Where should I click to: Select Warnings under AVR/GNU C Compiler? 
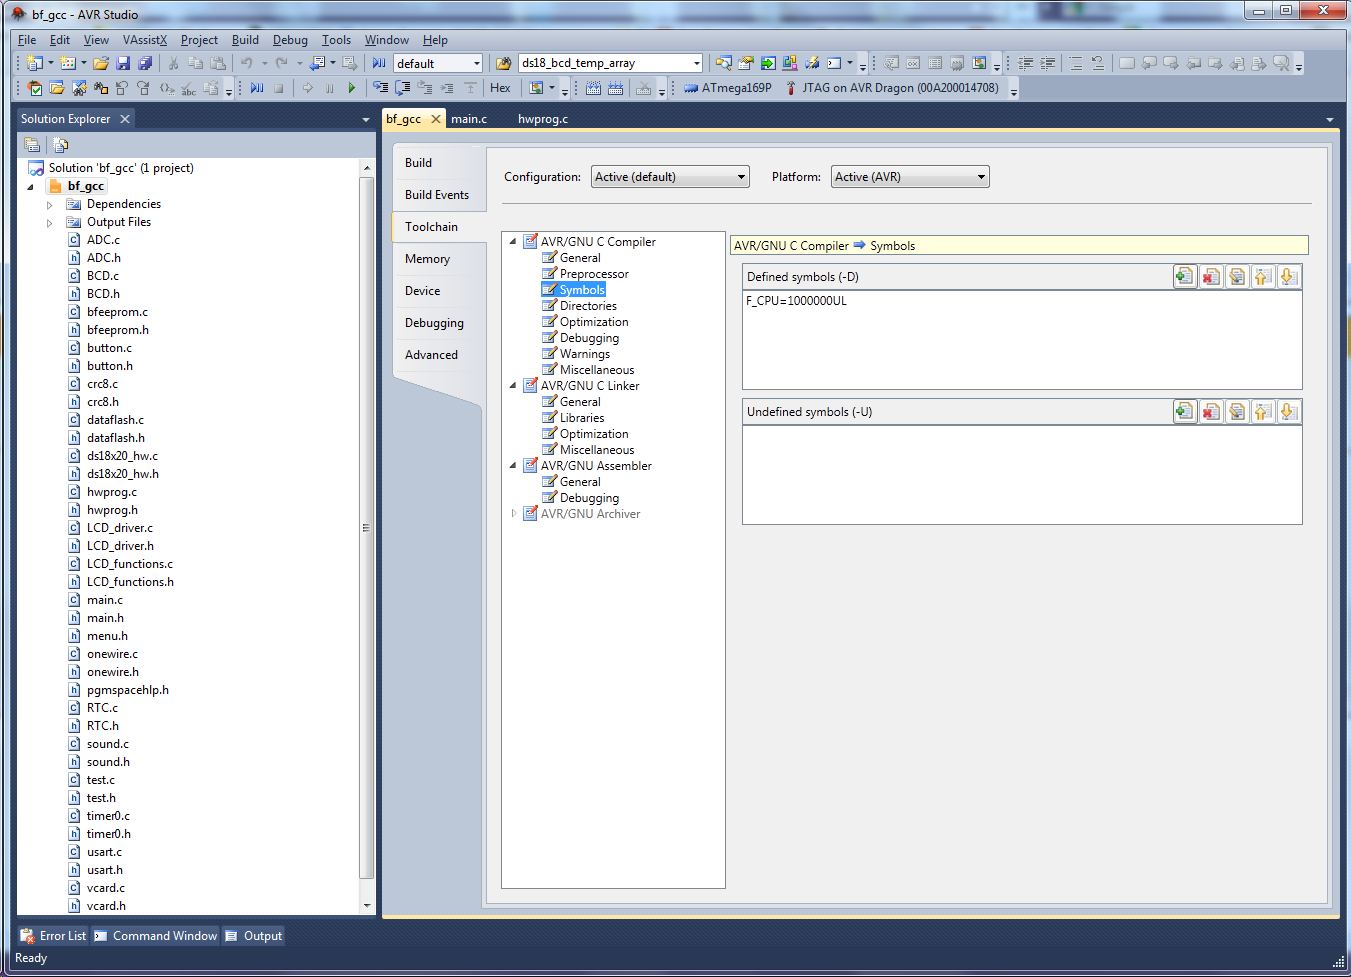(x=585, y=354)
